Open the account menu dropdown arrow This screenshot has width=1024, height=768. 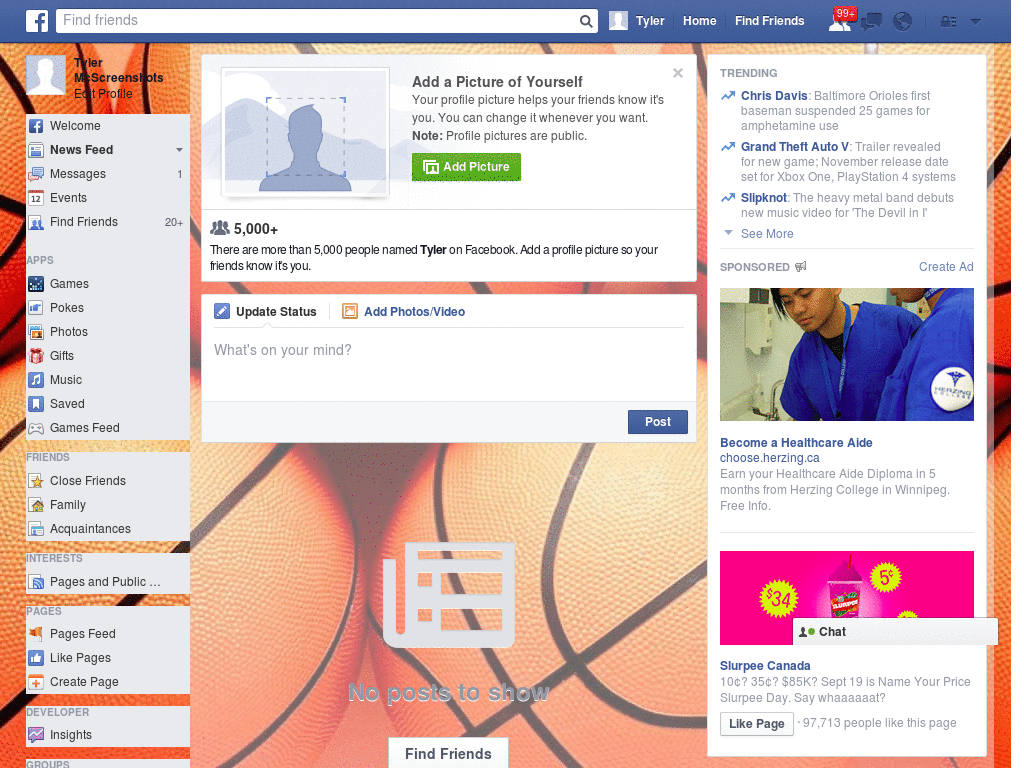pyautogui.click(x=976, y=22)
